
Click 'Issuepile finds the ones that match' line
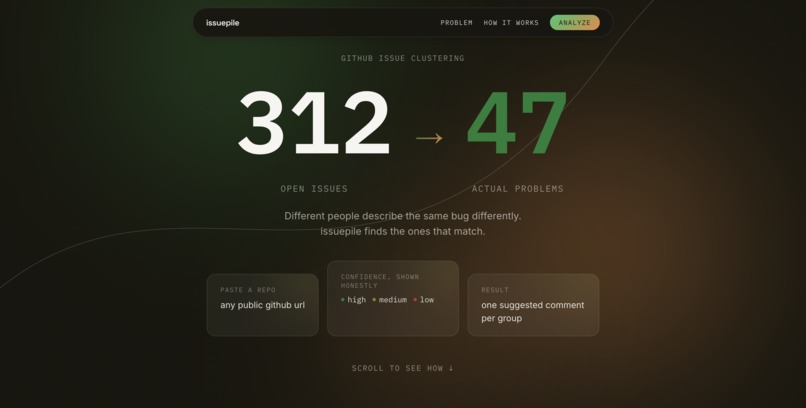[x=402, y=231]
